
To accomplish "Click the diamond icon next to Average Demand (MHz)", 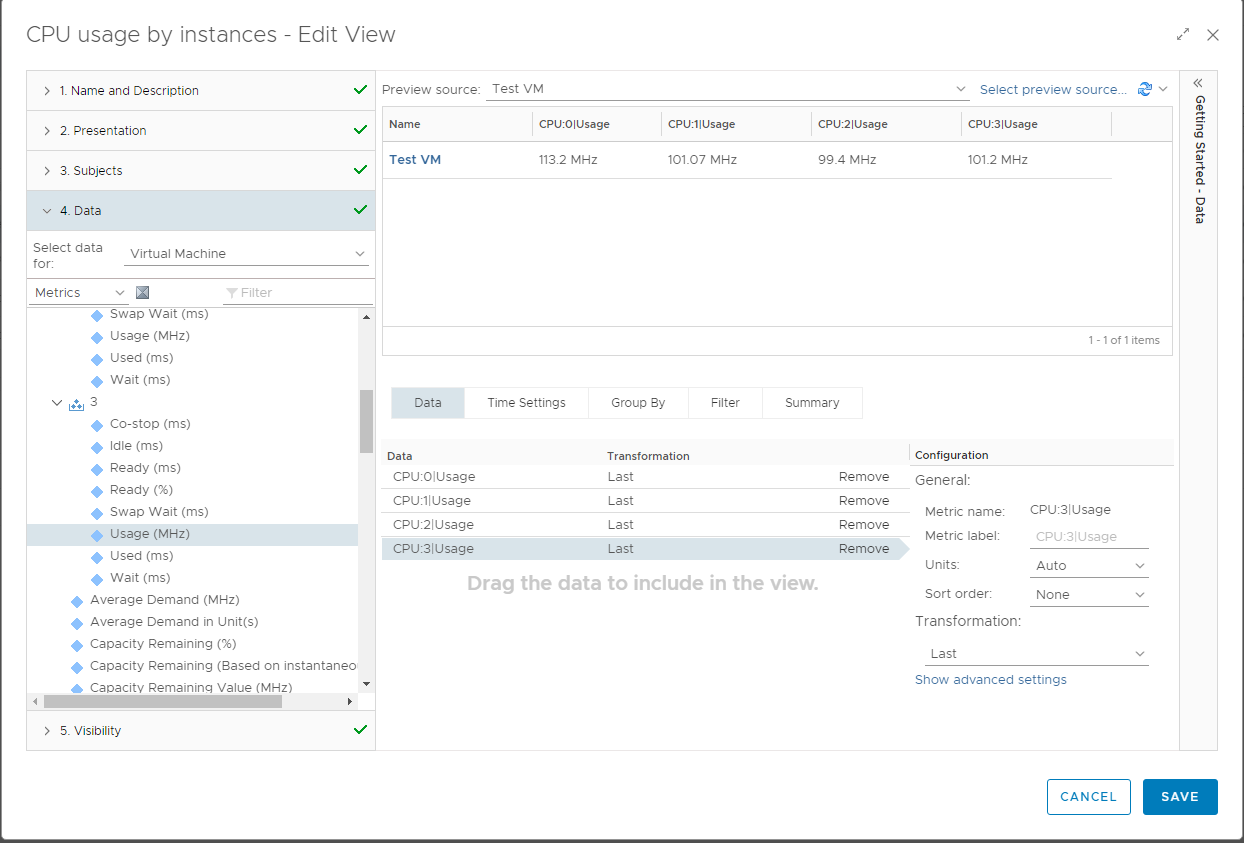I will tap(77, 600).
